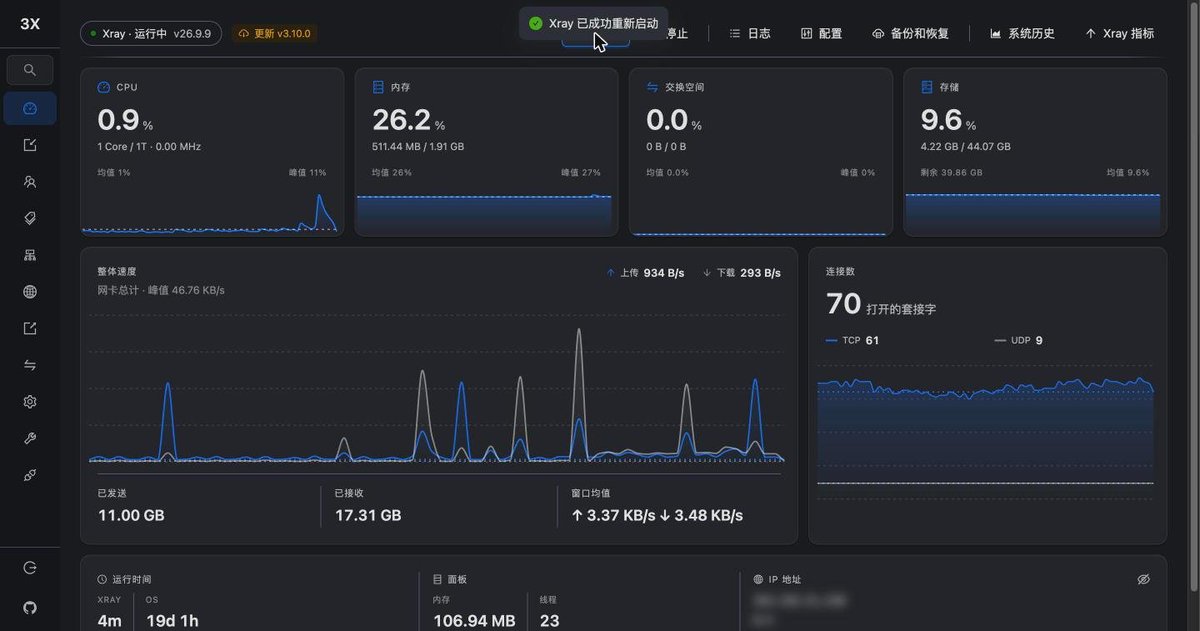Click the 更新 v3.10.0 update badge
Viewport: 1200px width, 631px height.
click(275, 34)
